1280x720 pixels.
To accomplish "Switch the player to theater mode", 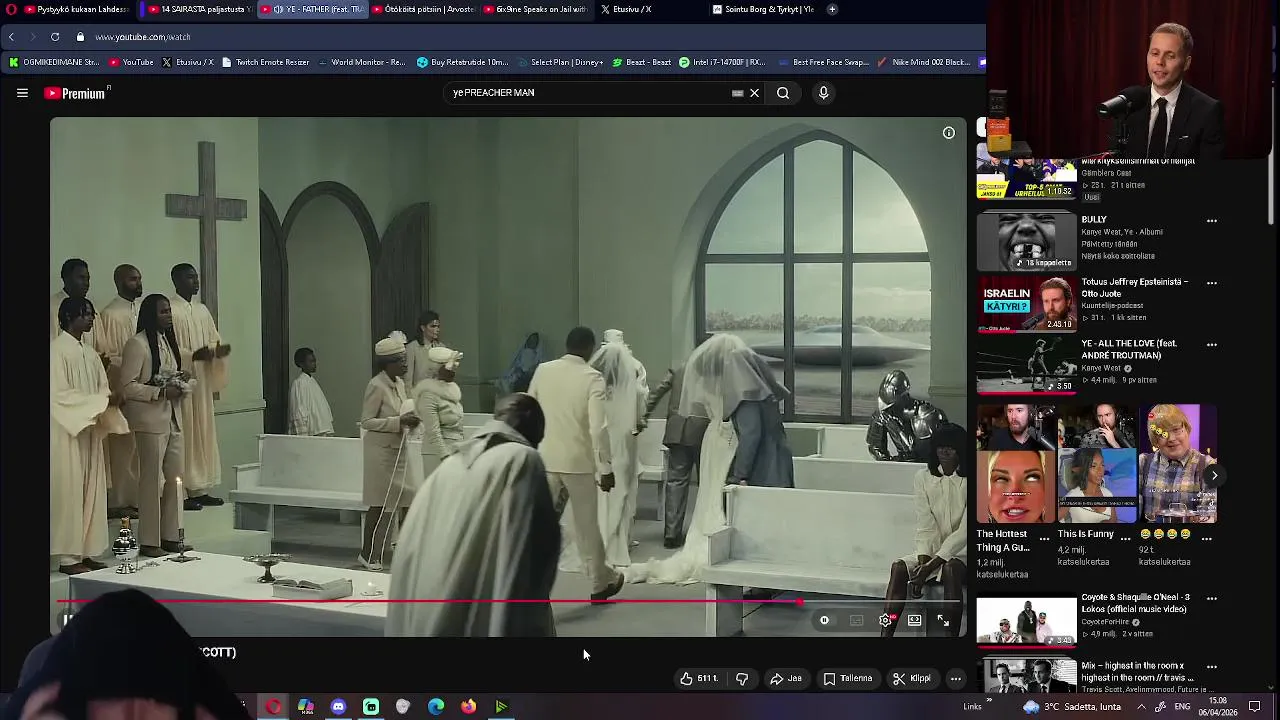I will 914,620.
